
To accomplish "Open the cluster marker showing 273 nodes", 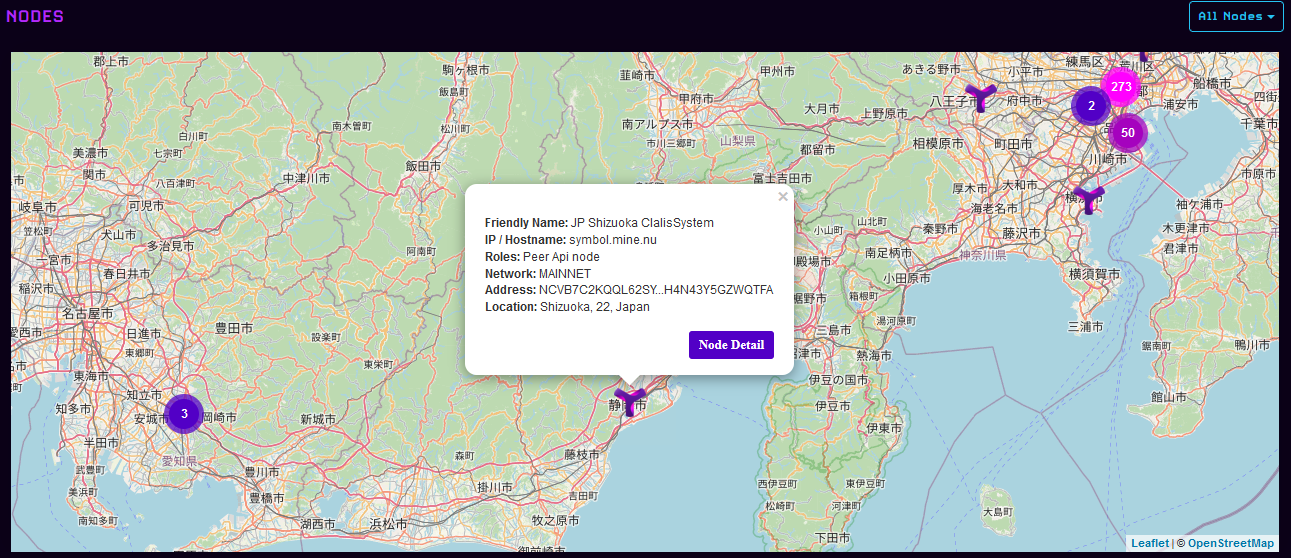I will (1121, 87).
